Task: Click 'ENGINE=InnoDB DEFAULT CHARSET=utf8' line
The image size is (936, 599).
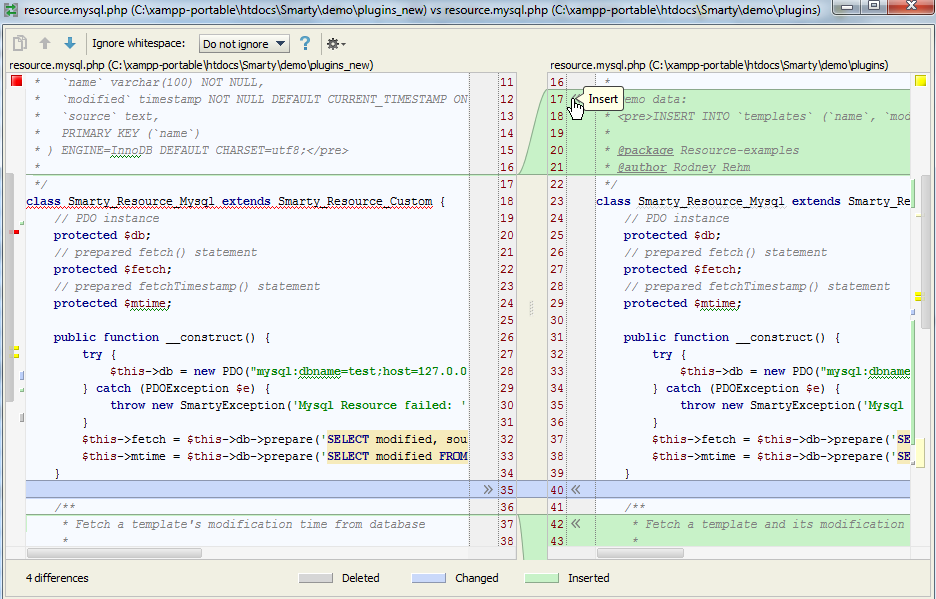Action: click(x=191, y=150)
